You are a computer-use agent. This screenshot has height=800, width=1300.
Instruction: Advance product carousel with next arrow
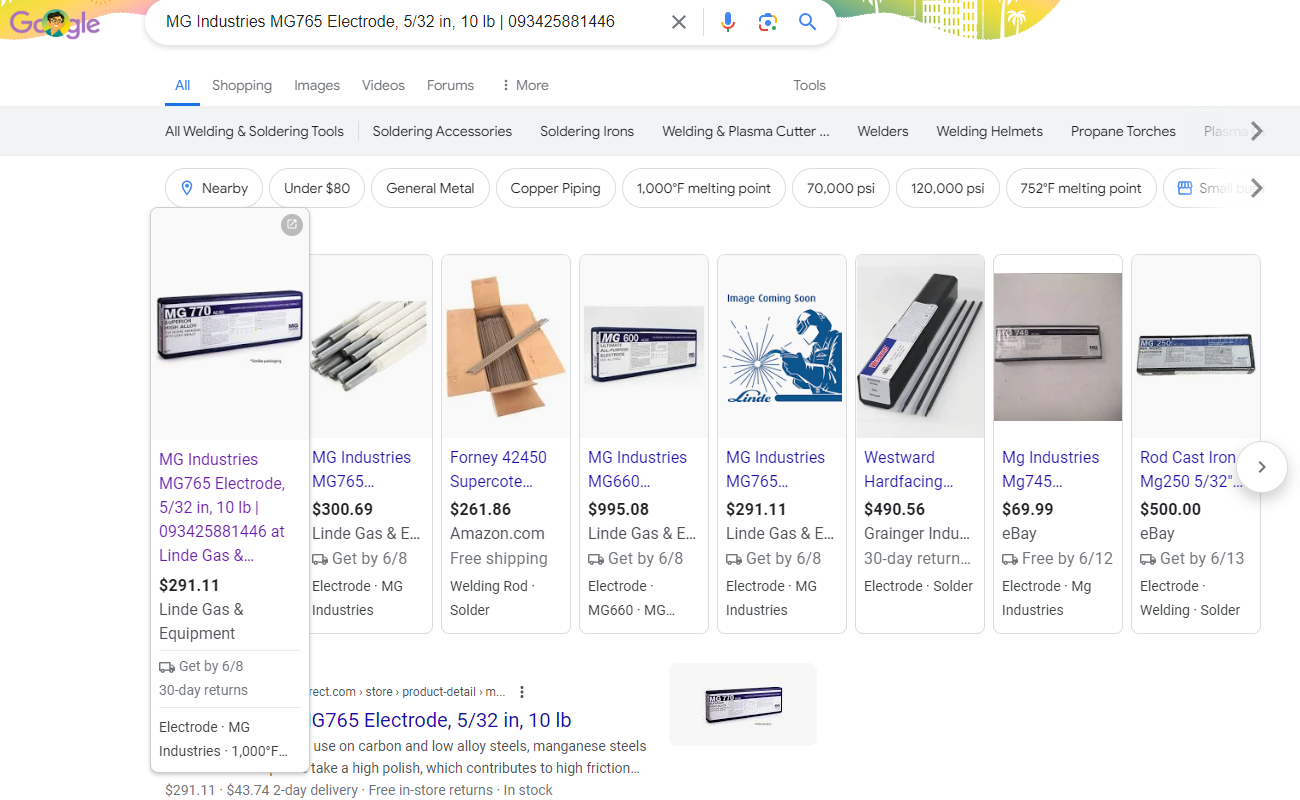[1262, 467]
